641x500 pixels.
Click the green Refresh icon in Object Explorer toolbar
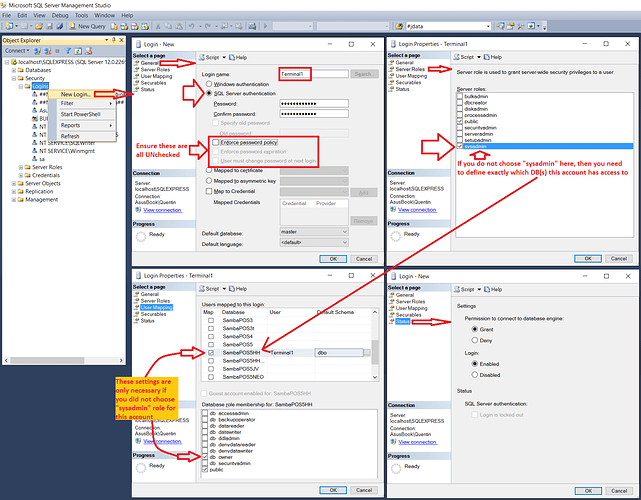78,51
